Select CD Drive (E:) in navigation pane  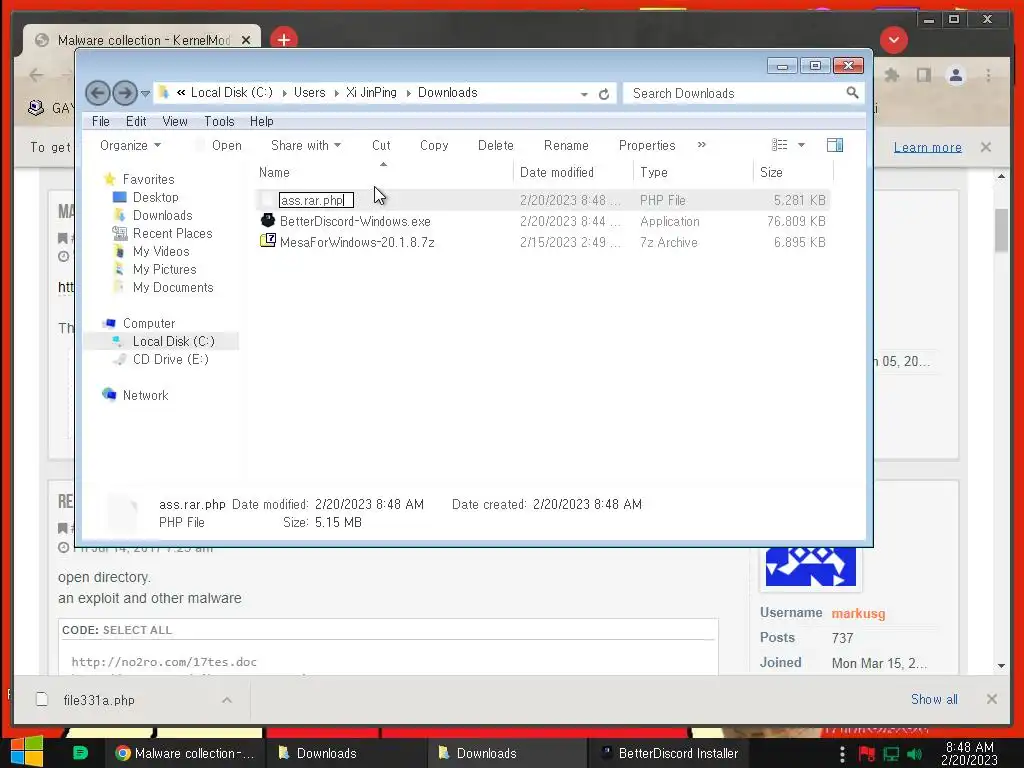(170, 359)
